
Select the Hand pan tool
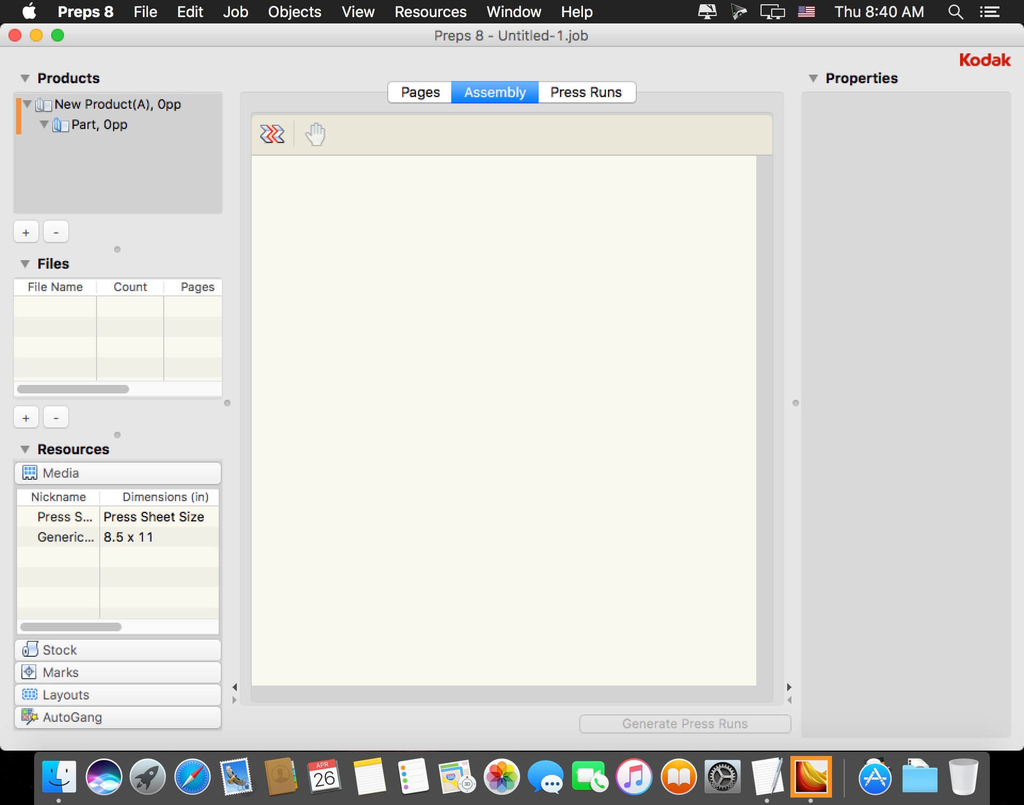(315, 134)
